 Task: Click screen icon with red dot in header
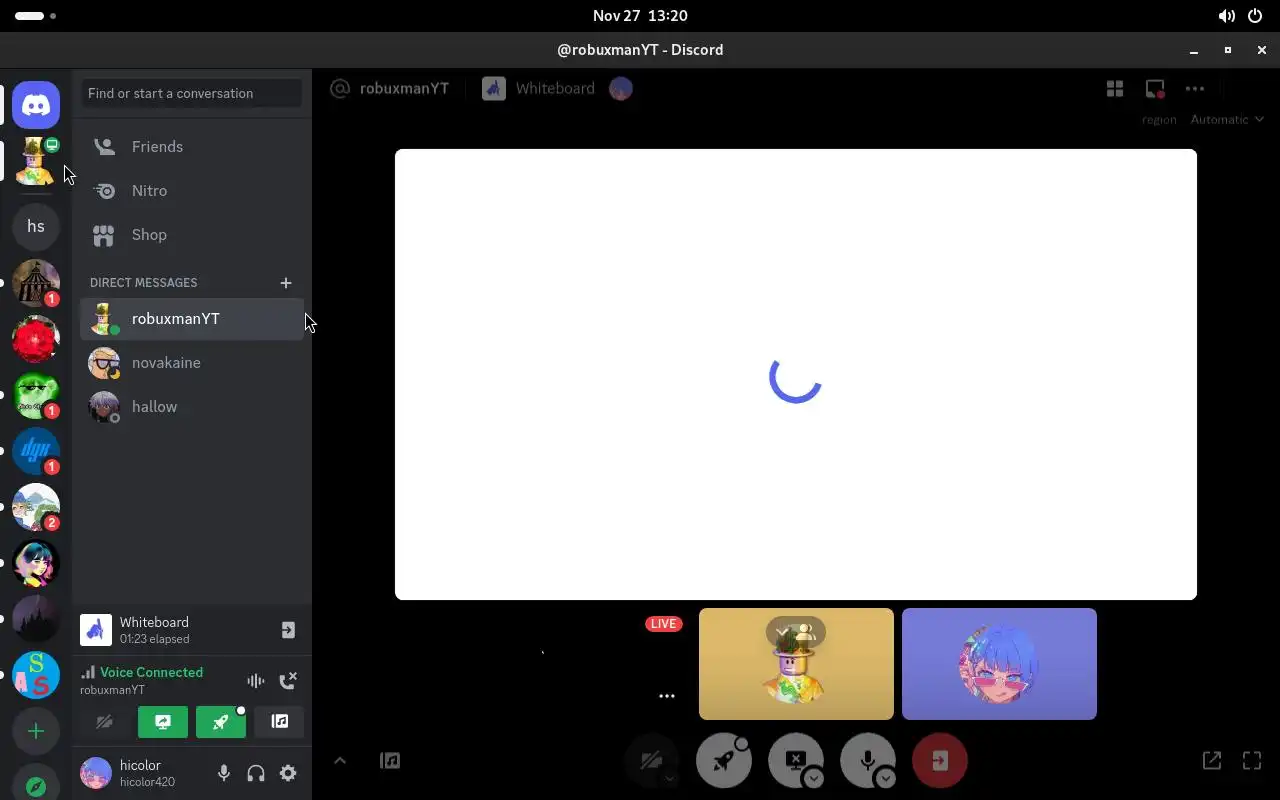[x=1155, y=89]
